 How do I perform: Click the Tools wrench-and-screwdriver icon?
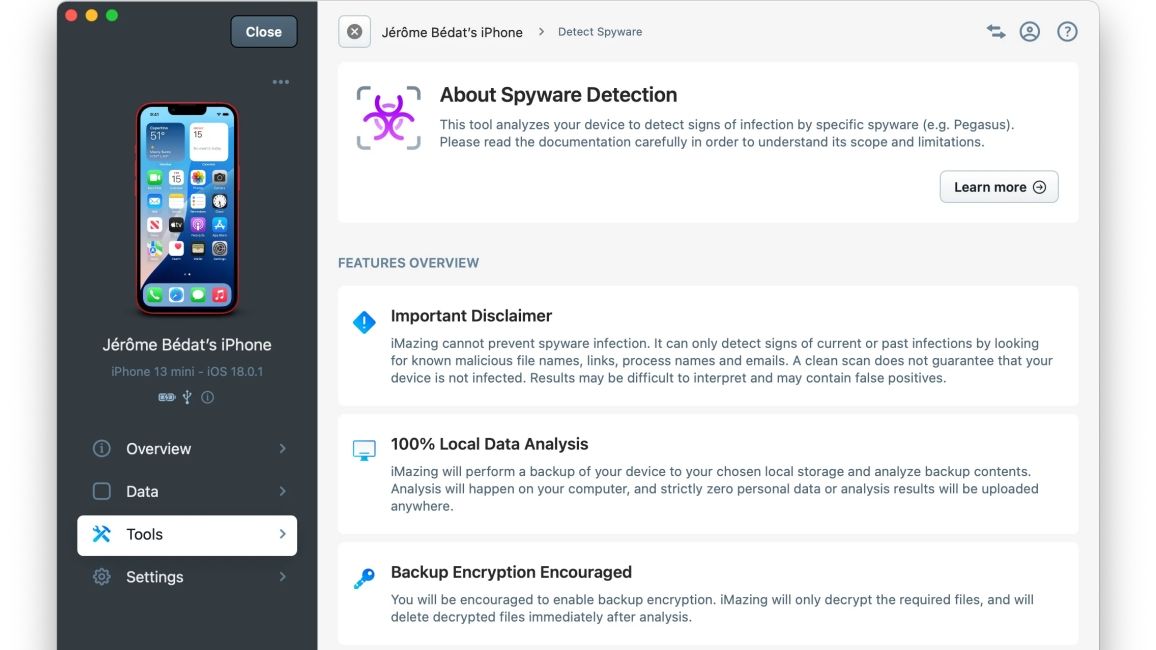[x=102, y=534]
